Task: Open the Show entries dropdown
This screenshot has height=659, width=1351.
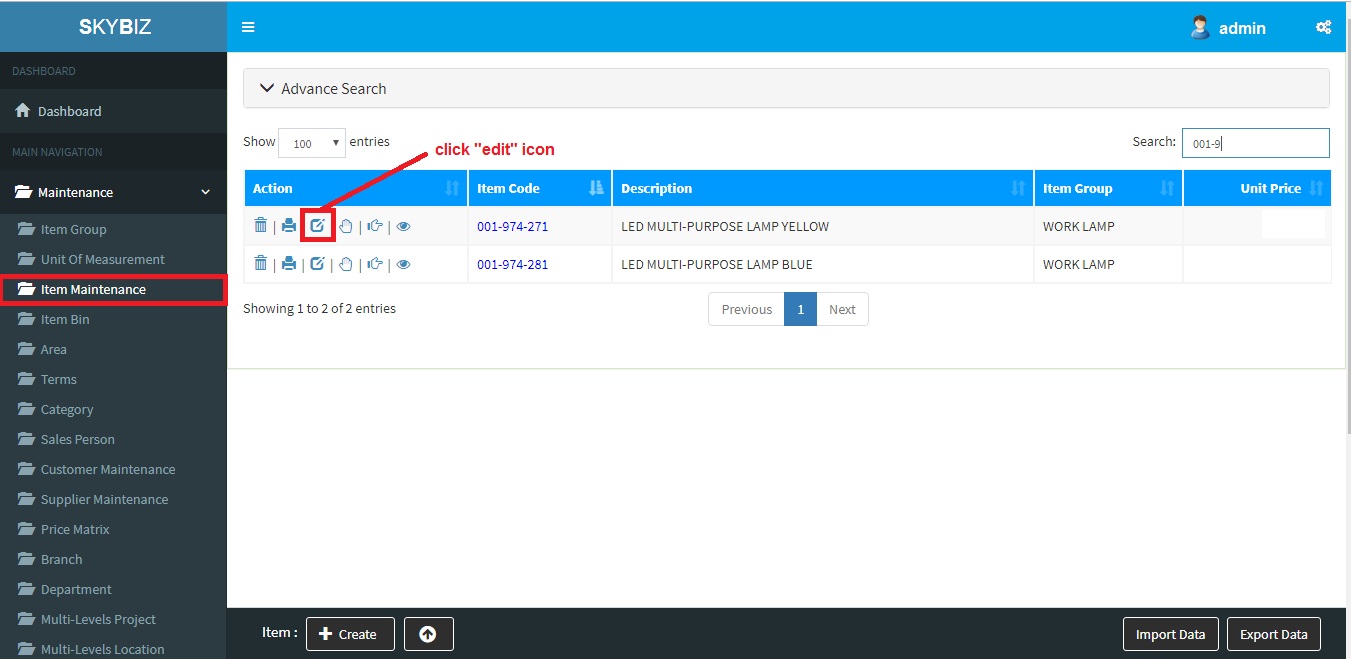Action: pyautogui.click(x=311, y=143)
